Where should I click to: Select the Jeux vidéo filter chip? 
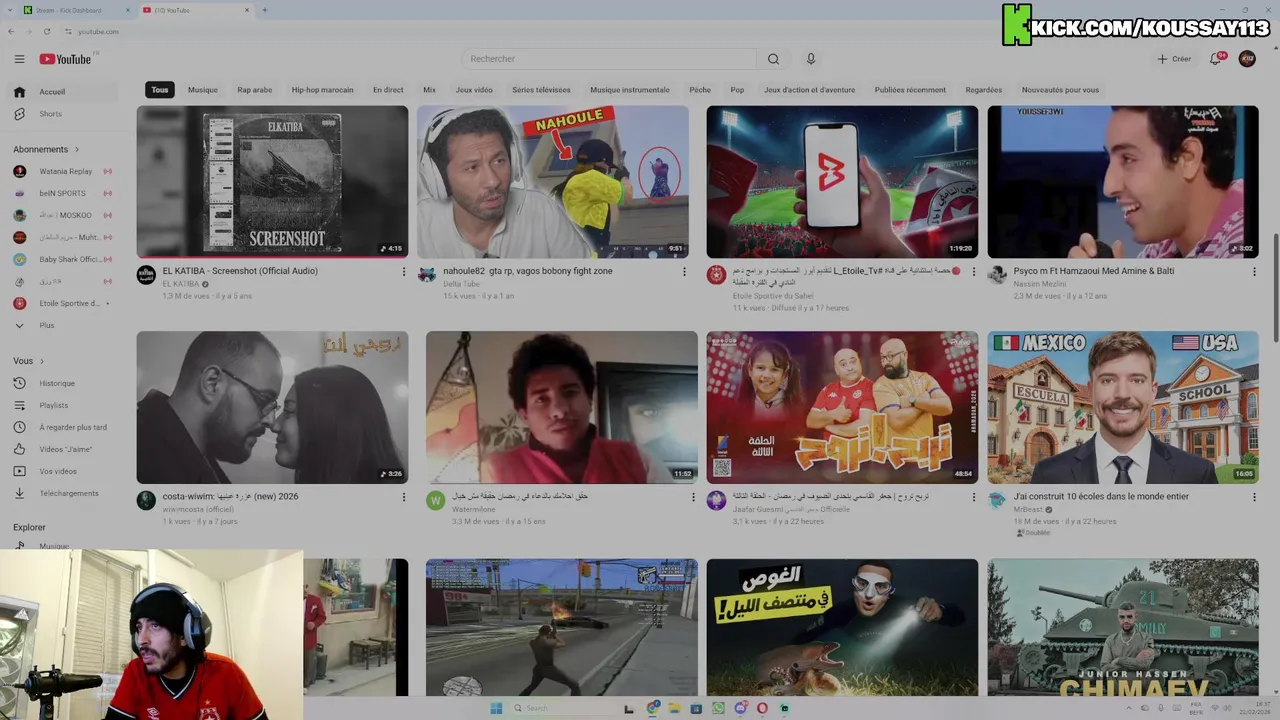coord(474,90)
